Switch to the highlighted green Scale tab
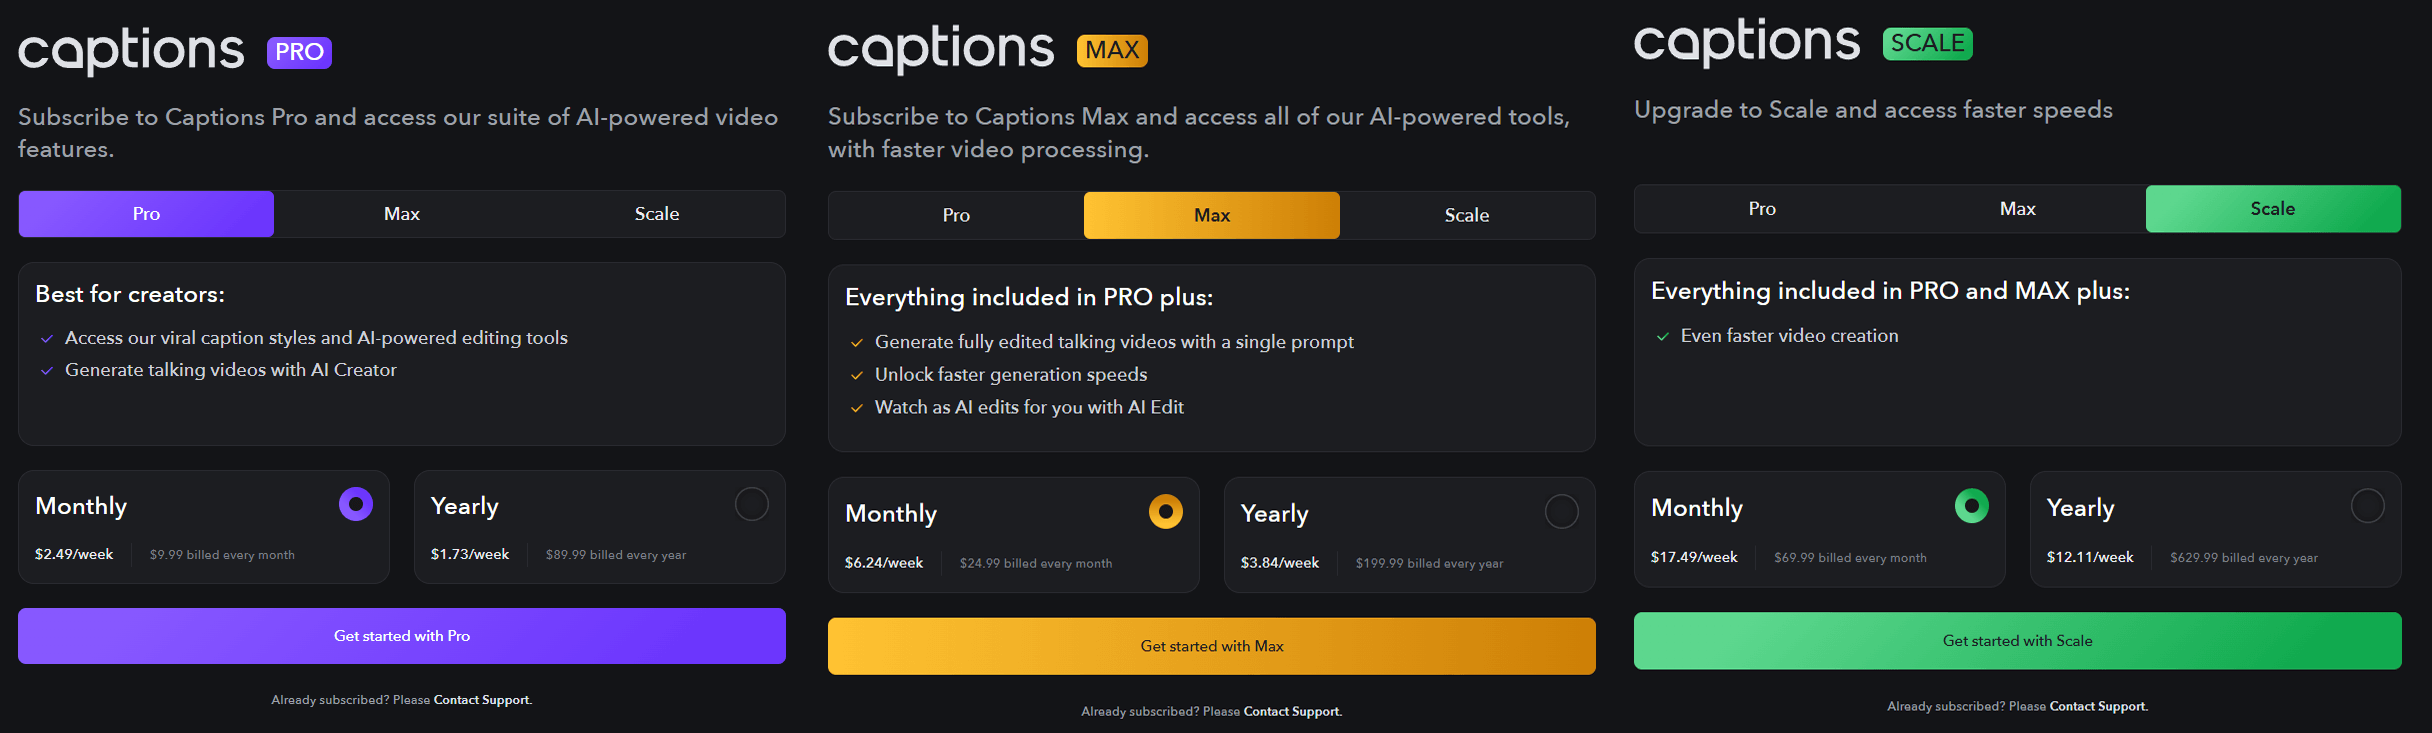 click(2273, 209)
